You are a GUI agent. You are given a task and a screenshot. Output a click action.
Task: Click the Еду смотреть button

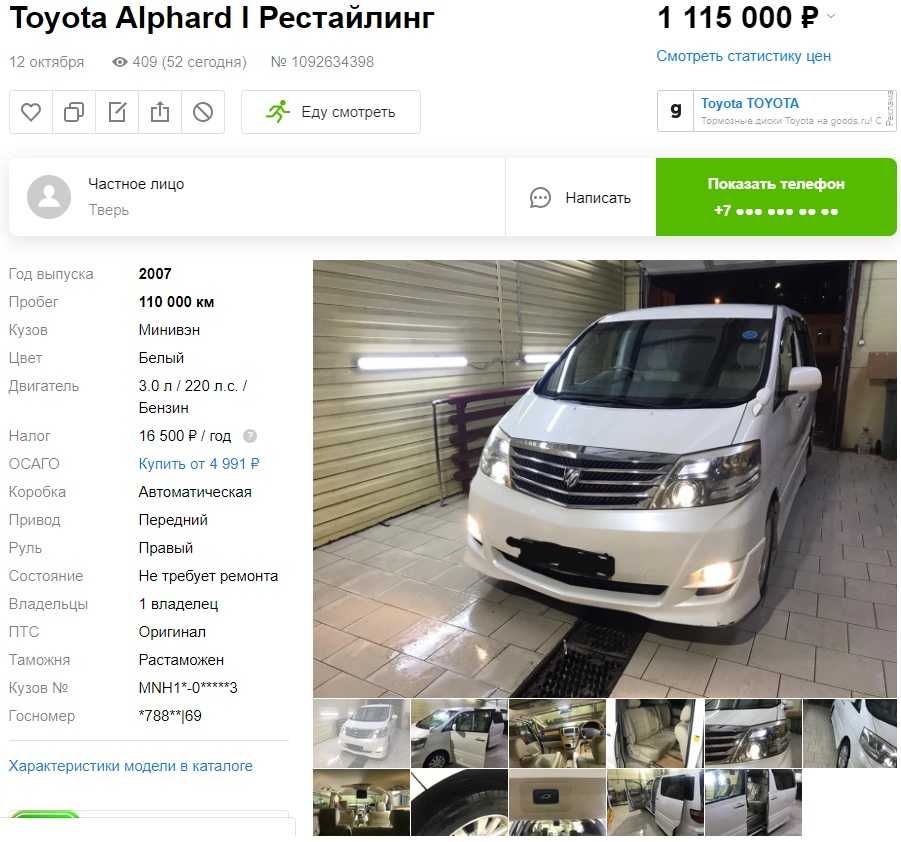[331, 112]
